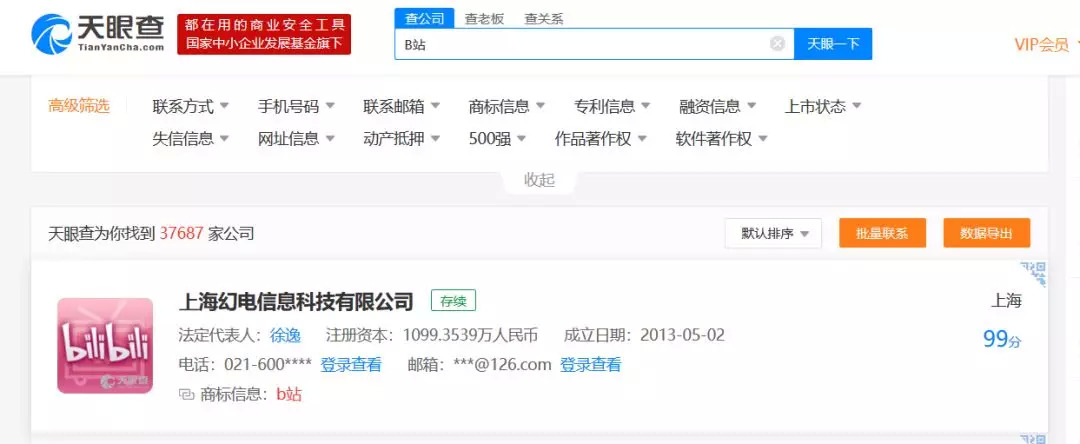This screenshot has width=1080, height=444.
Task: Click the QR code icon on company card
Action: pyautogui.click(x=1033, y=273)
